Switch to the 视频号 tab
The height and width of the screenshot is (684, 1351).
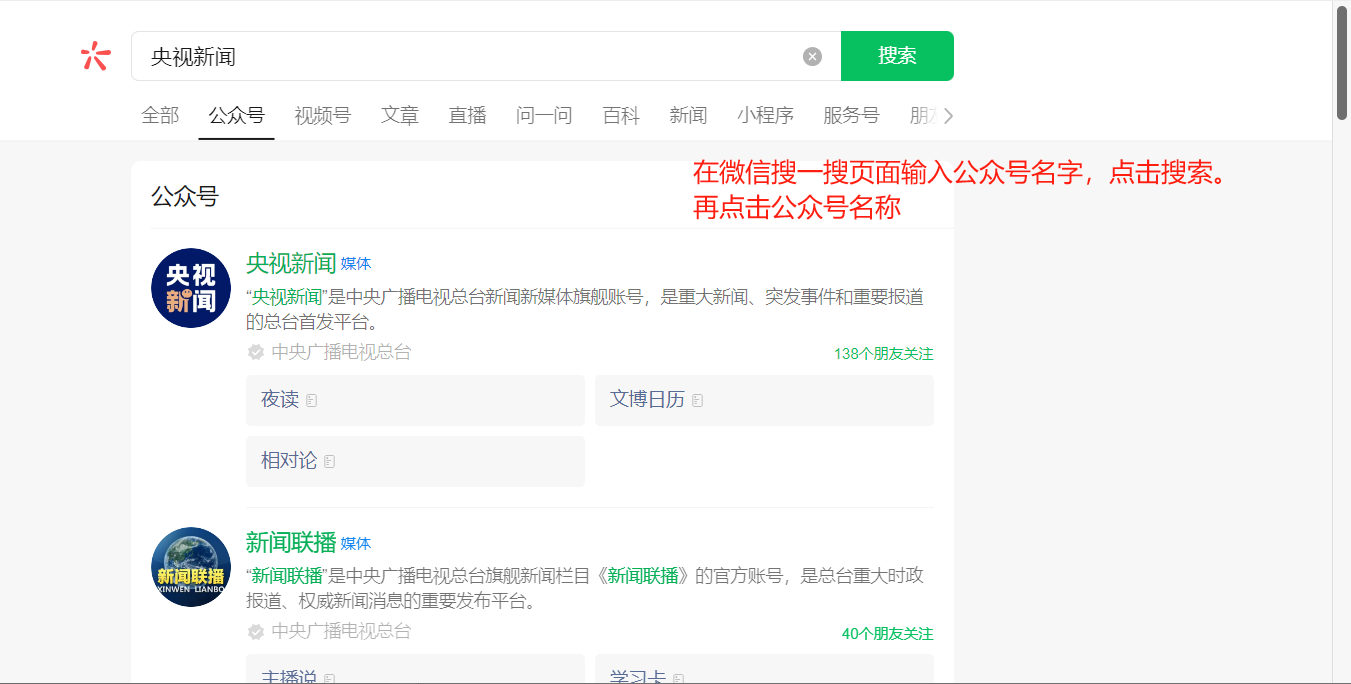[322, 116]
